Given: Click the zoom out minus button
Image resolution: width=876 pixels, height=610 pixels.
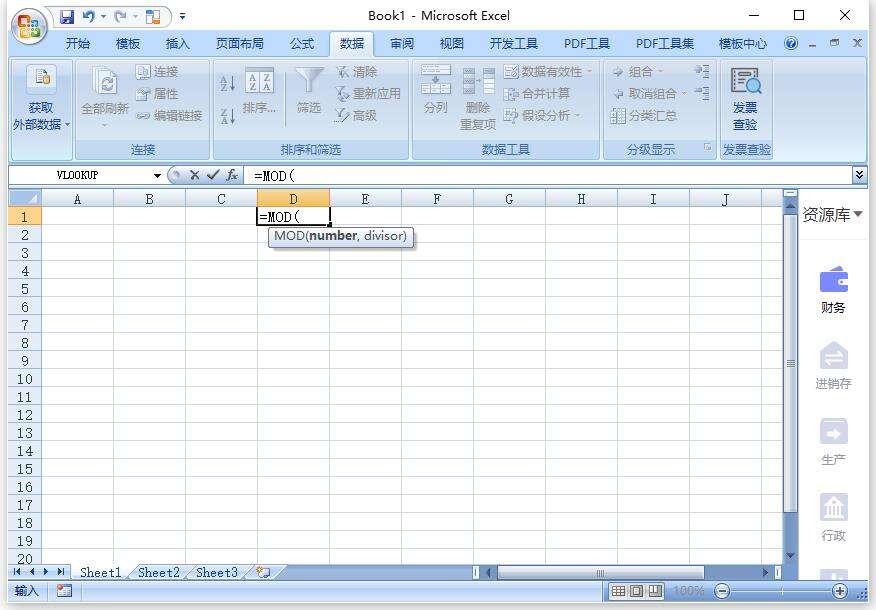Looking at the screenshot, I should coord(722,590).
